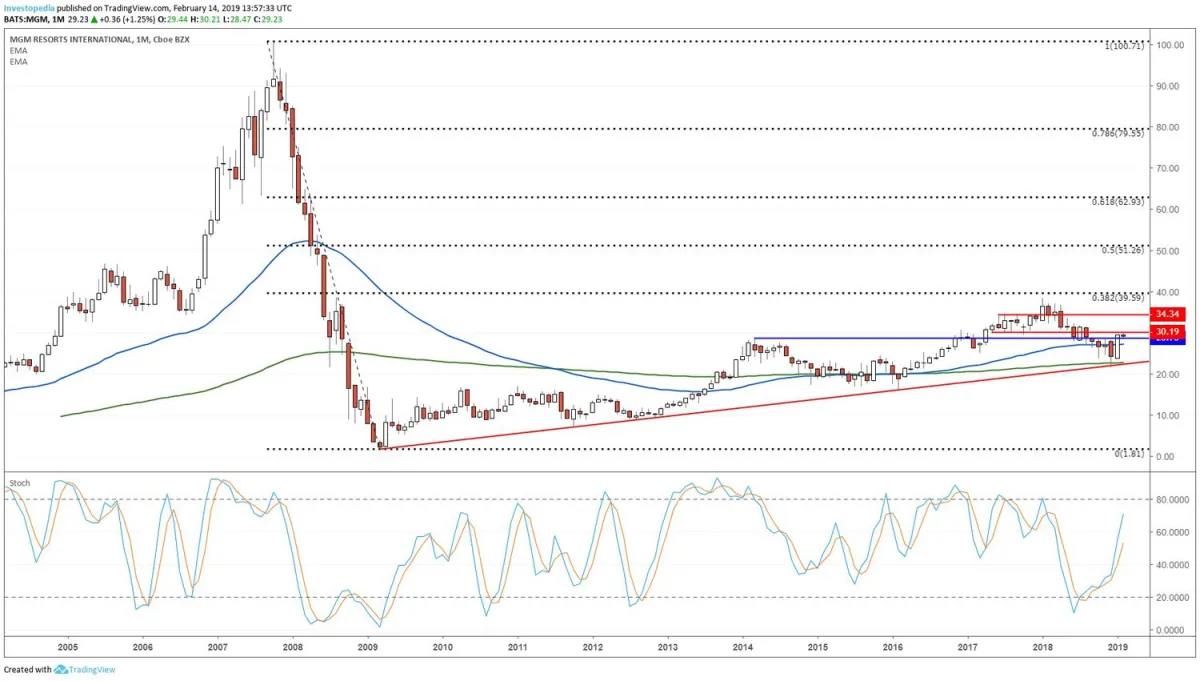Click the 2008 year on the time axis
Image resolution: width=1200 pixels, height=681 pixels.
[293, 648]
